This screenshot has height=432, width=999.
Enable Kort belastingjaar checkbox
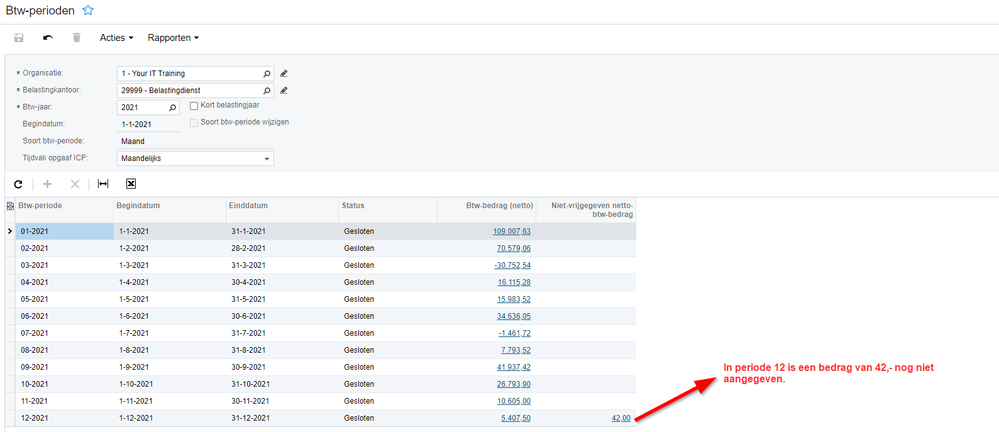click(x=194, y=106)
